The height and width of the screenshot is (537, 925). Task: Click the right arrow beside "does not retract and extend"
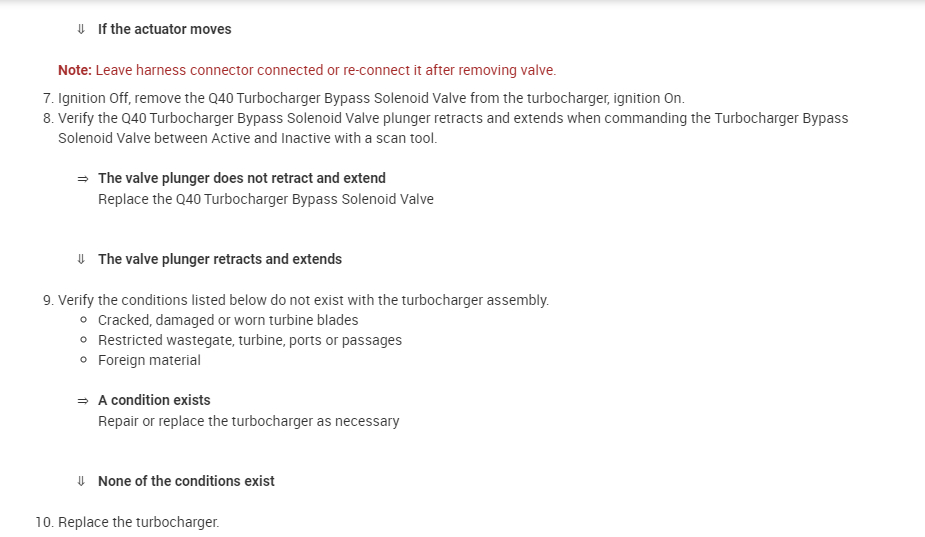pyautogui.click(x=82, y=178)
